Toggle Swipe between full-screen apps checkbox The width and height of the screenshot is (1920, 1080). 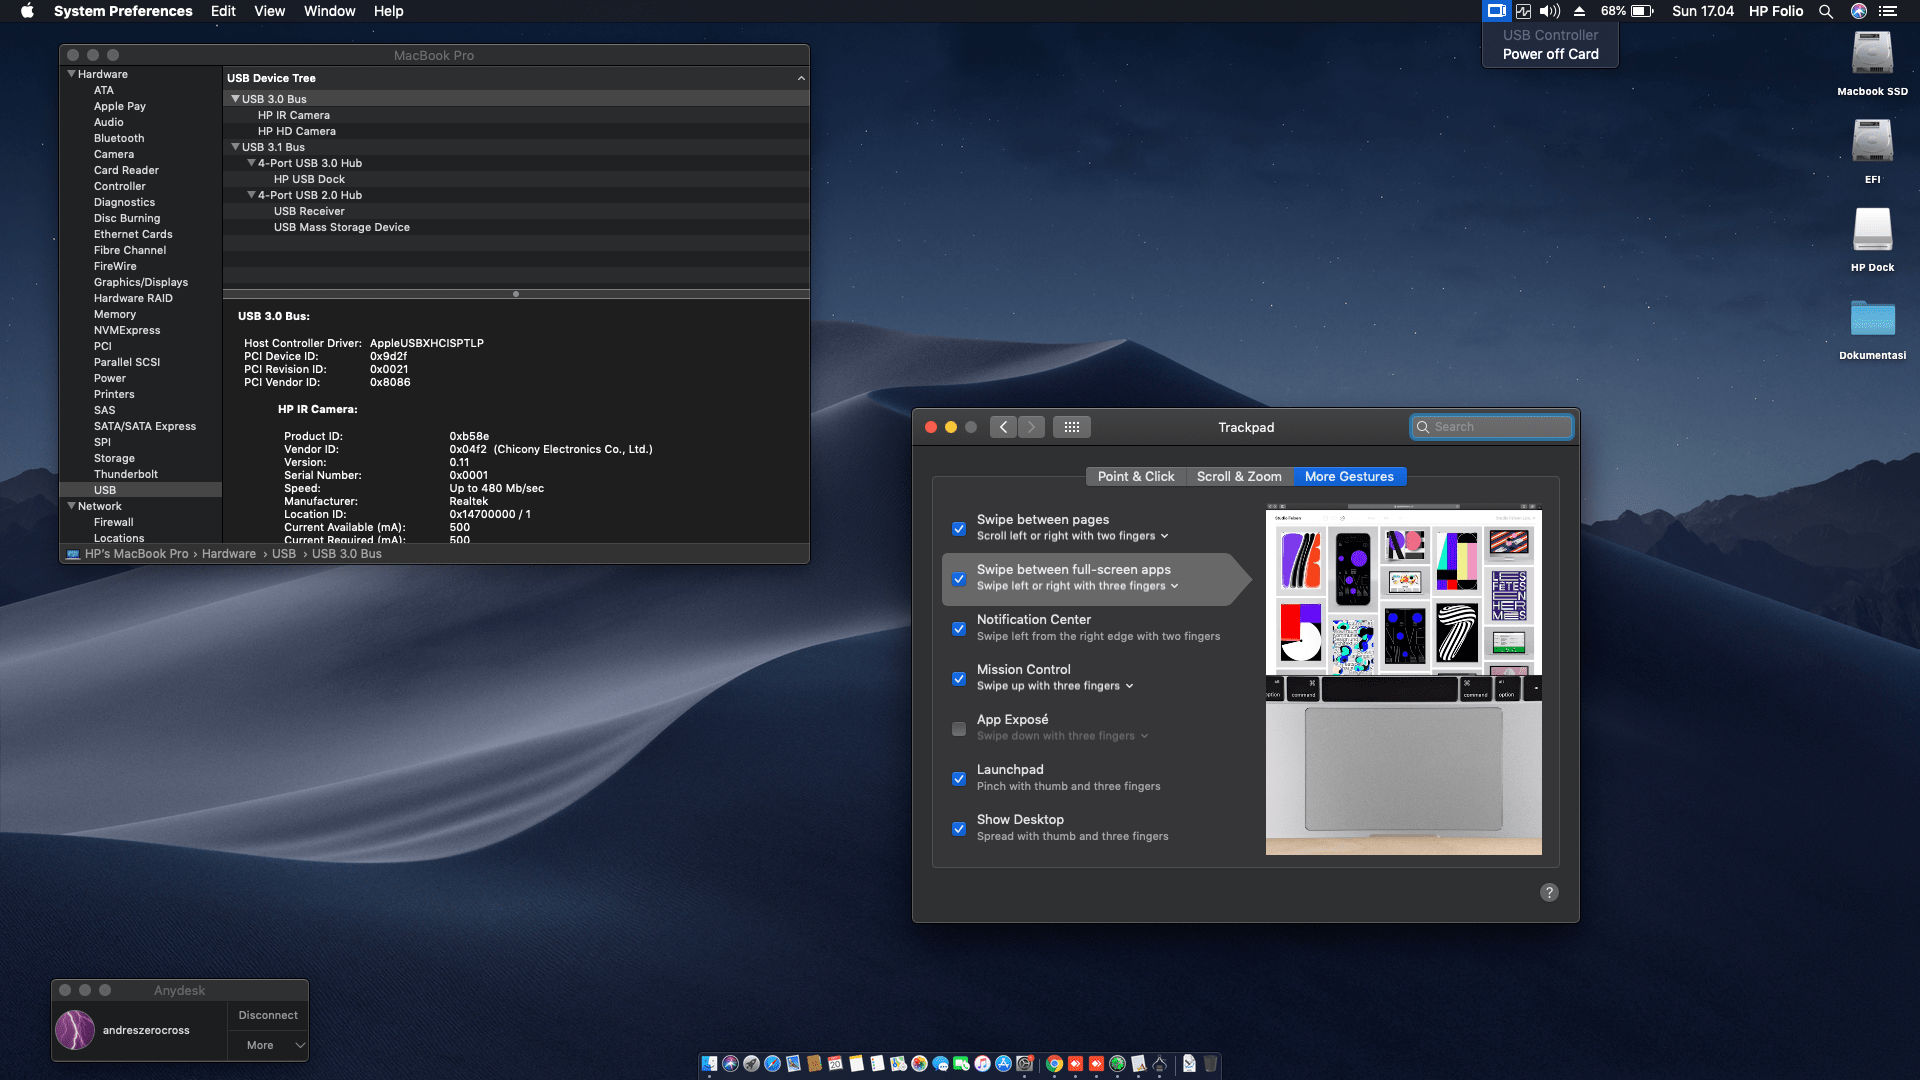959,579
